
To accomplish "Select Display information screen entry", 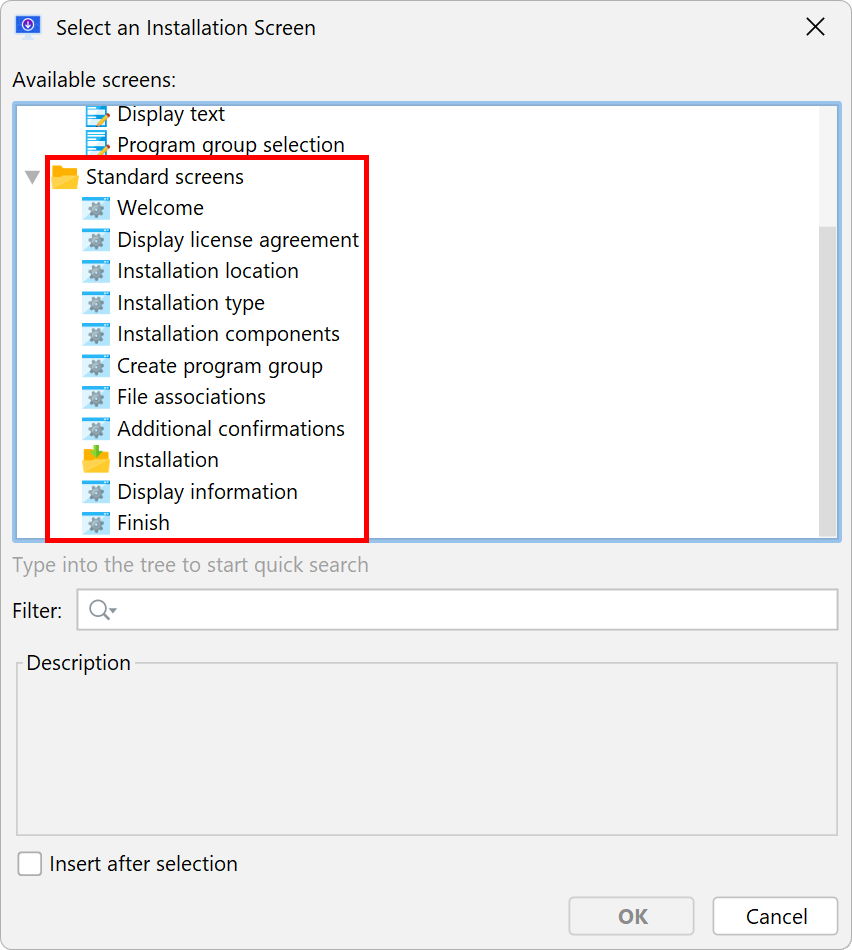I will [x=207, y=492].
